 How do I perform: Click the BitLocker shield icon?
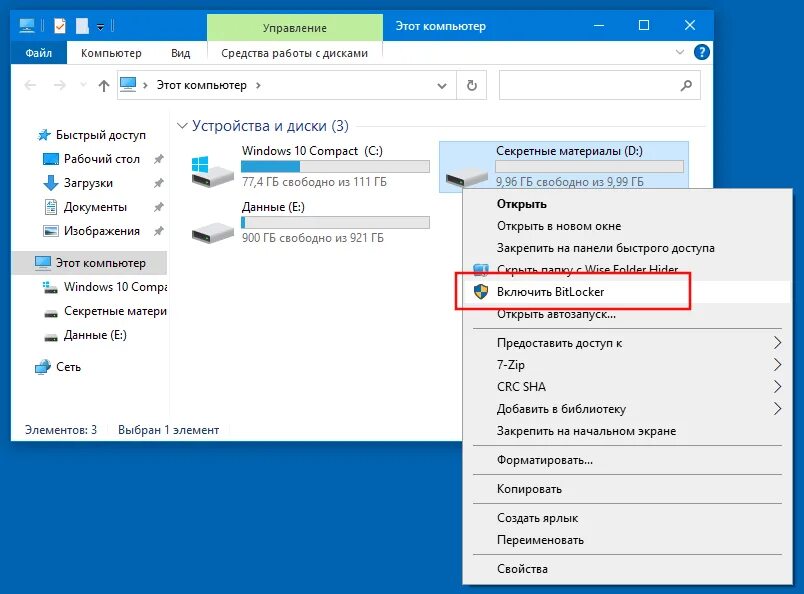coord(480,292)
